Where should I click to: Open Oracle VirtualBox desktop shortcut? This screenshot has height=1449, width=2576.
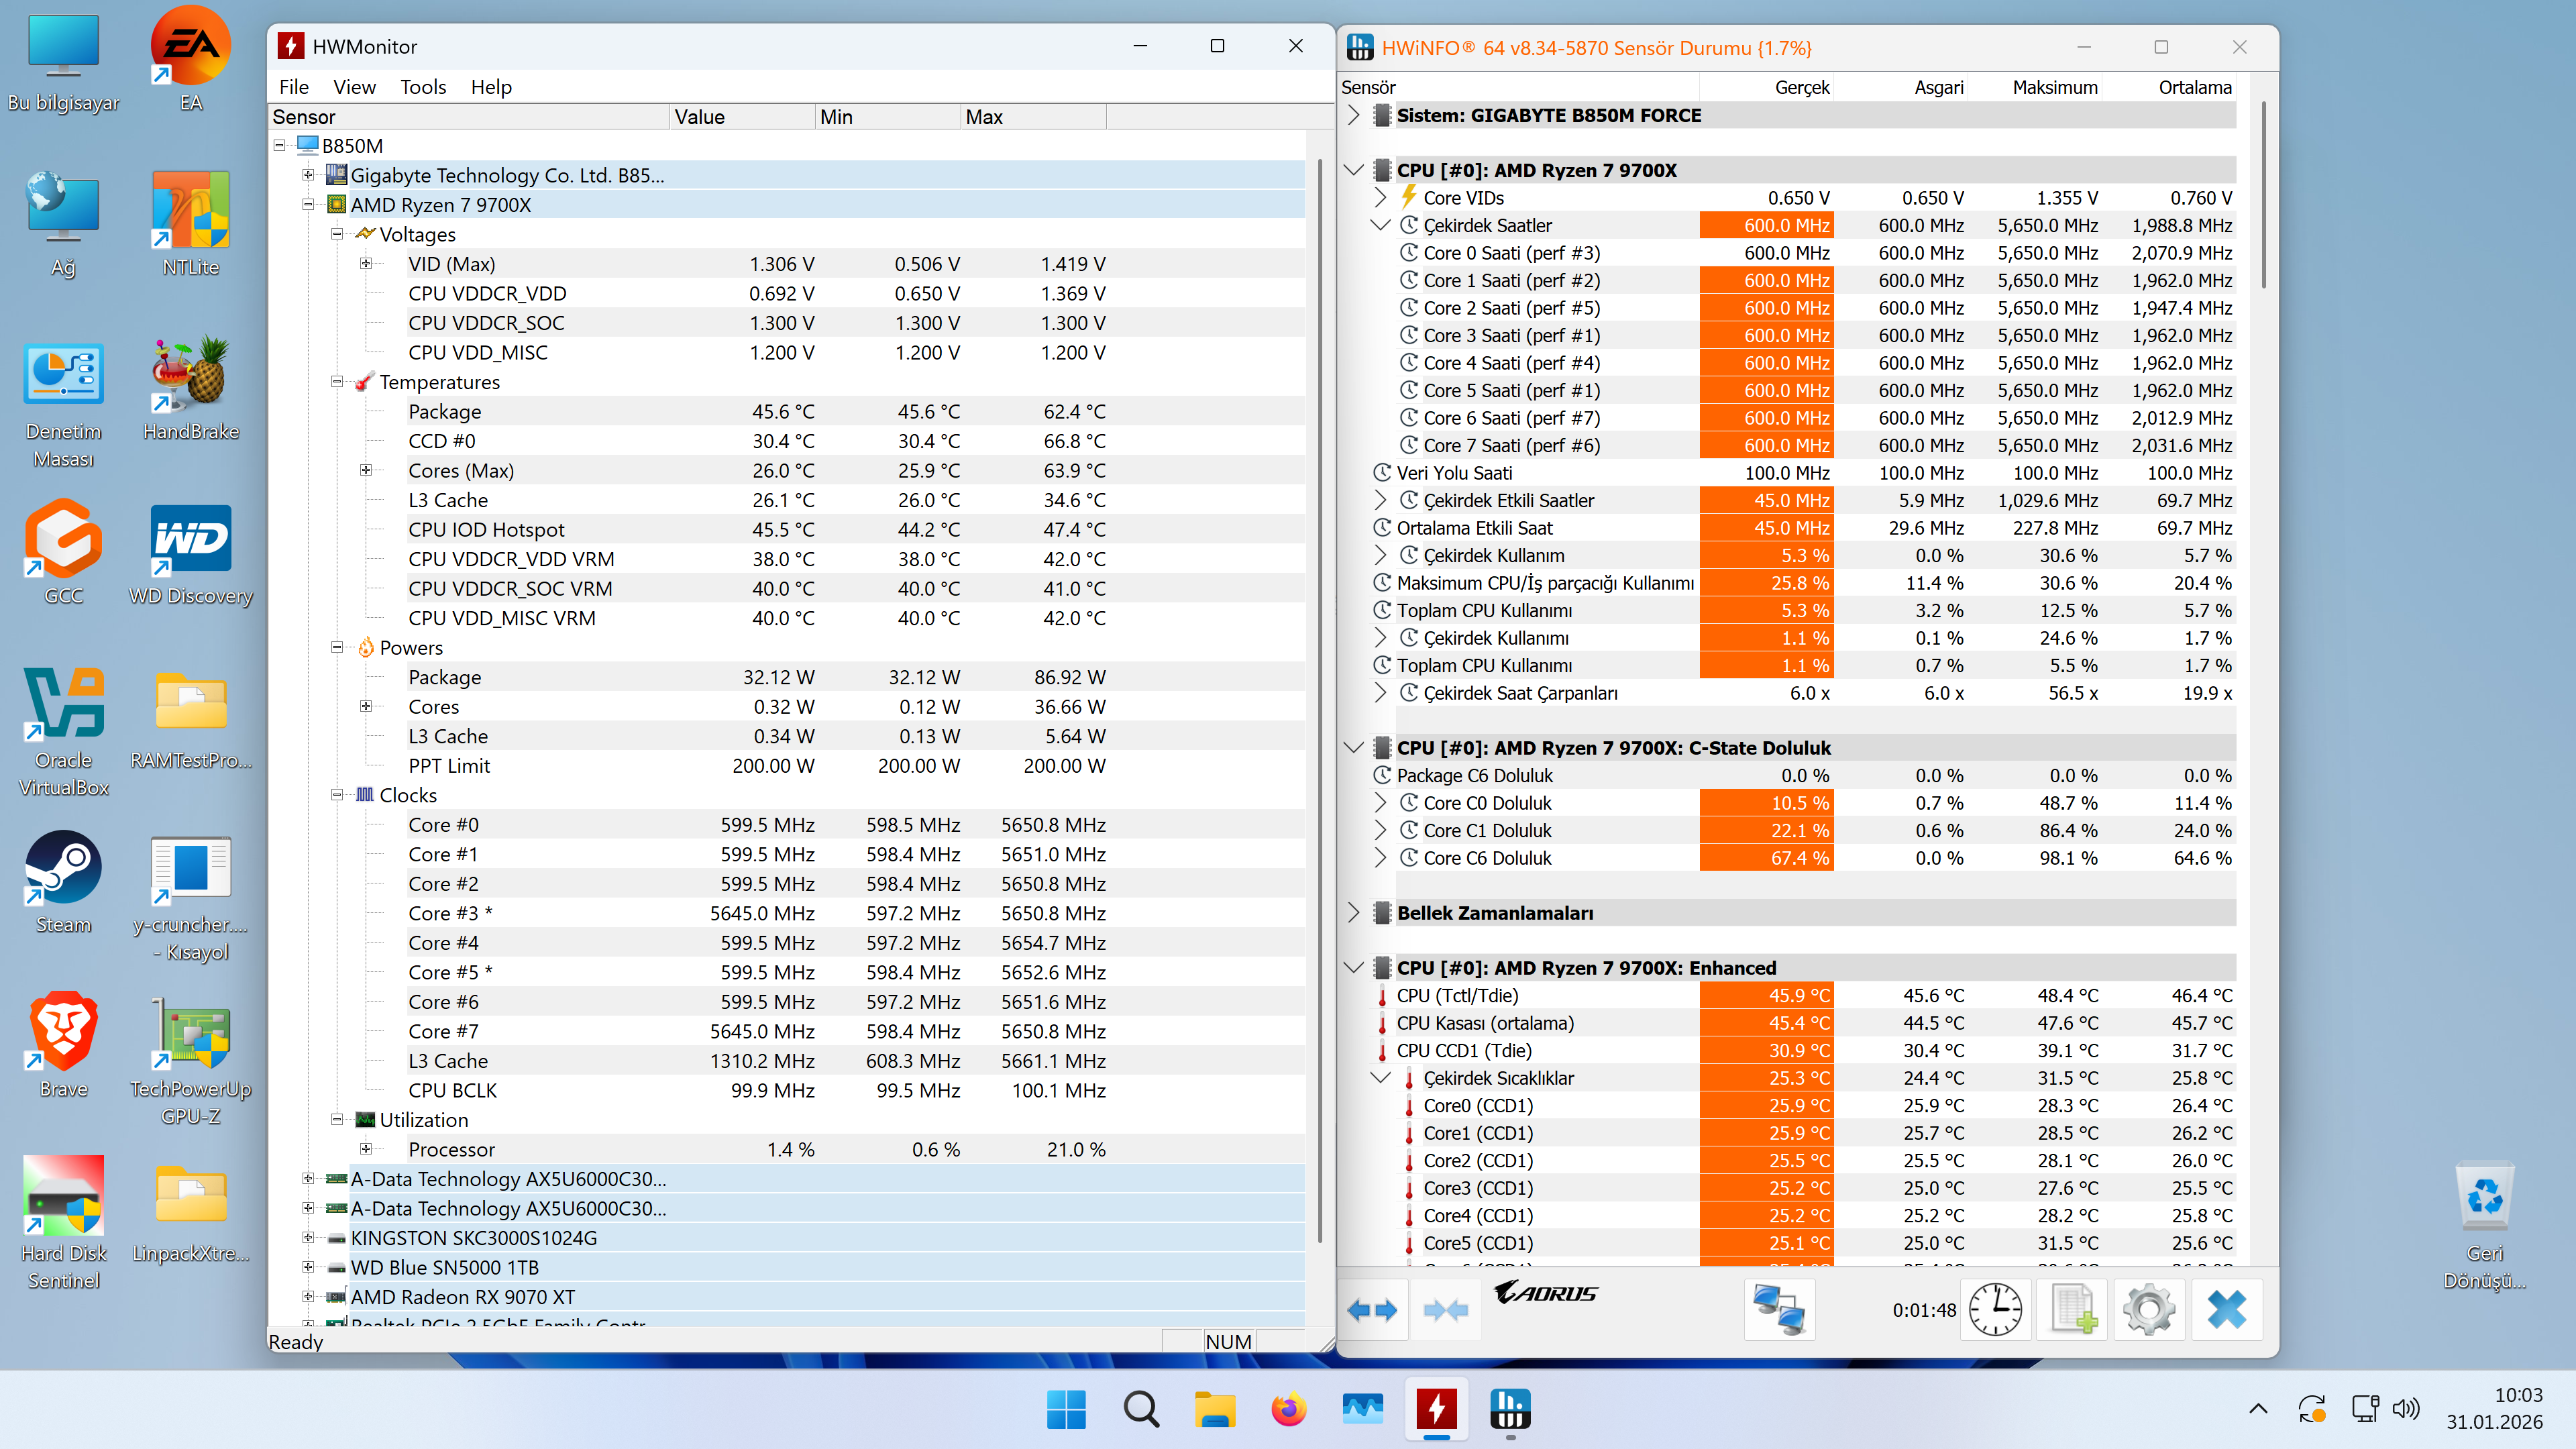pyautogui.click(x=64, y=731)
